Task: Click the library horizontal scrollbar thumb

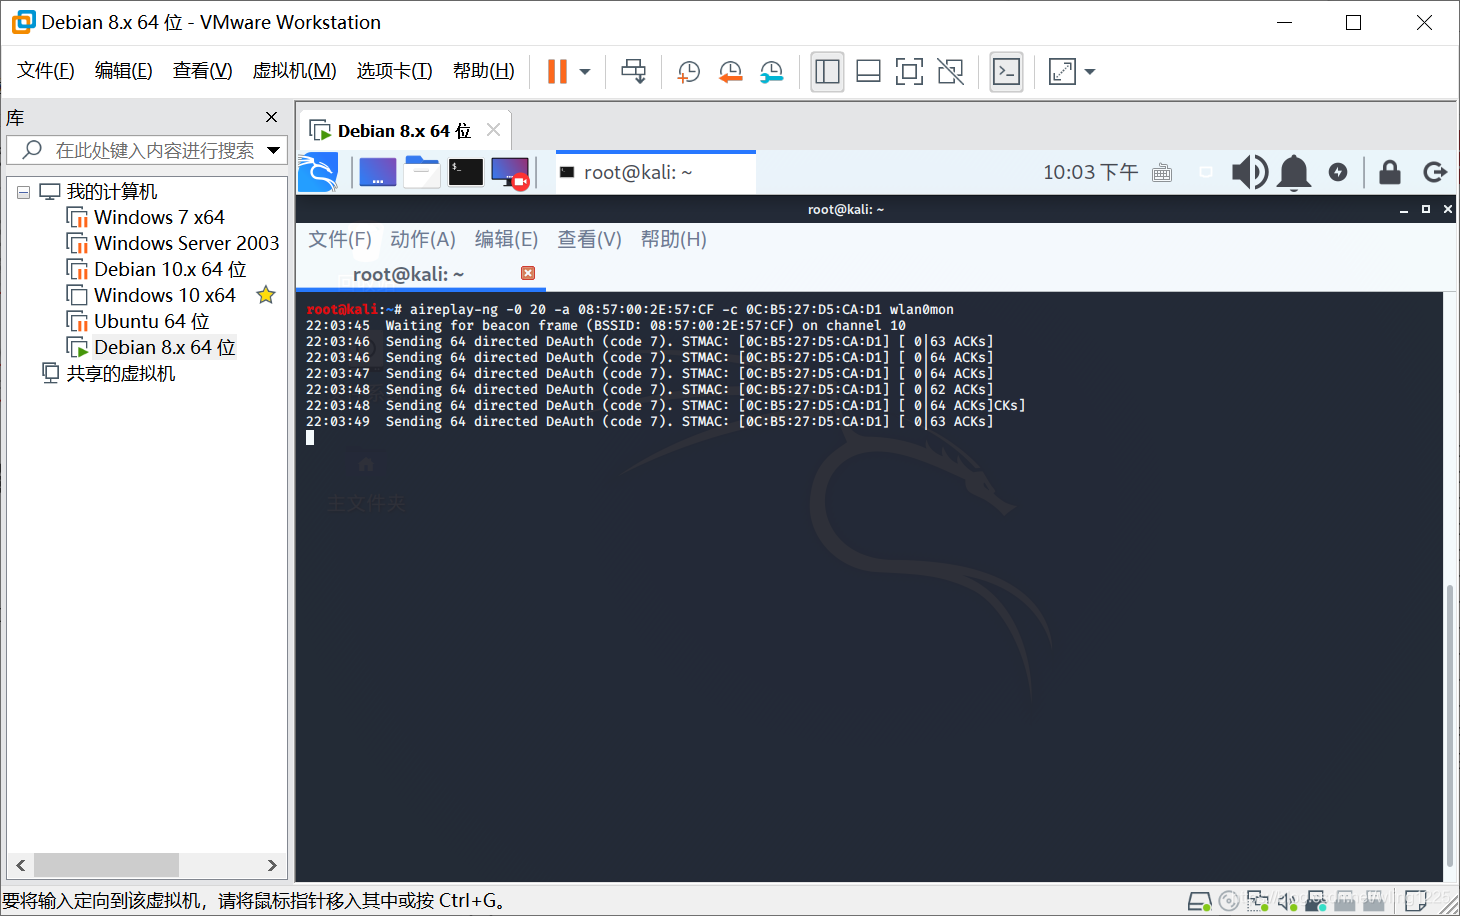Action: click(x=106, y=865)
